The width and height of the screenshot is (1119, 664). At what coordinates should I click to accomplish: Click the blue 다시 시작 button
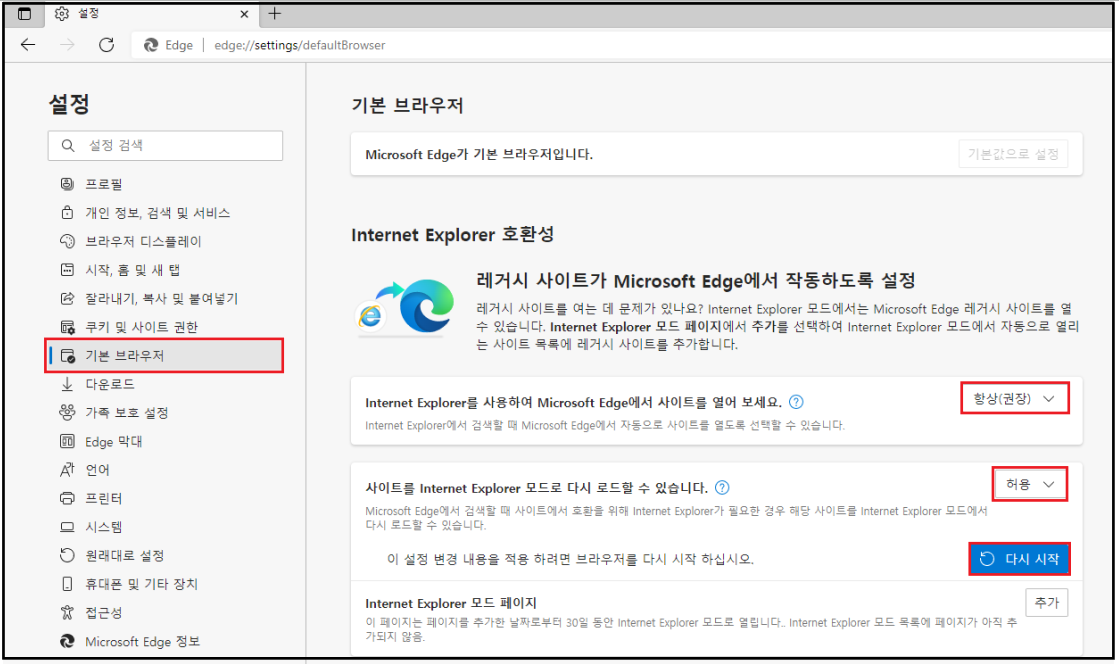[x=1019, y=559]
